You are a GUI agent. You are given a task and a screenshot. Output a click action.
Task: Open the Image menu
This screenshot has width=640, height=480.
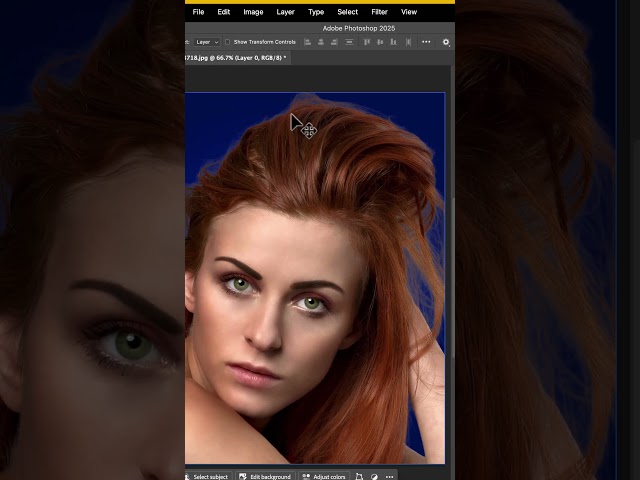(x=253, y=12)
